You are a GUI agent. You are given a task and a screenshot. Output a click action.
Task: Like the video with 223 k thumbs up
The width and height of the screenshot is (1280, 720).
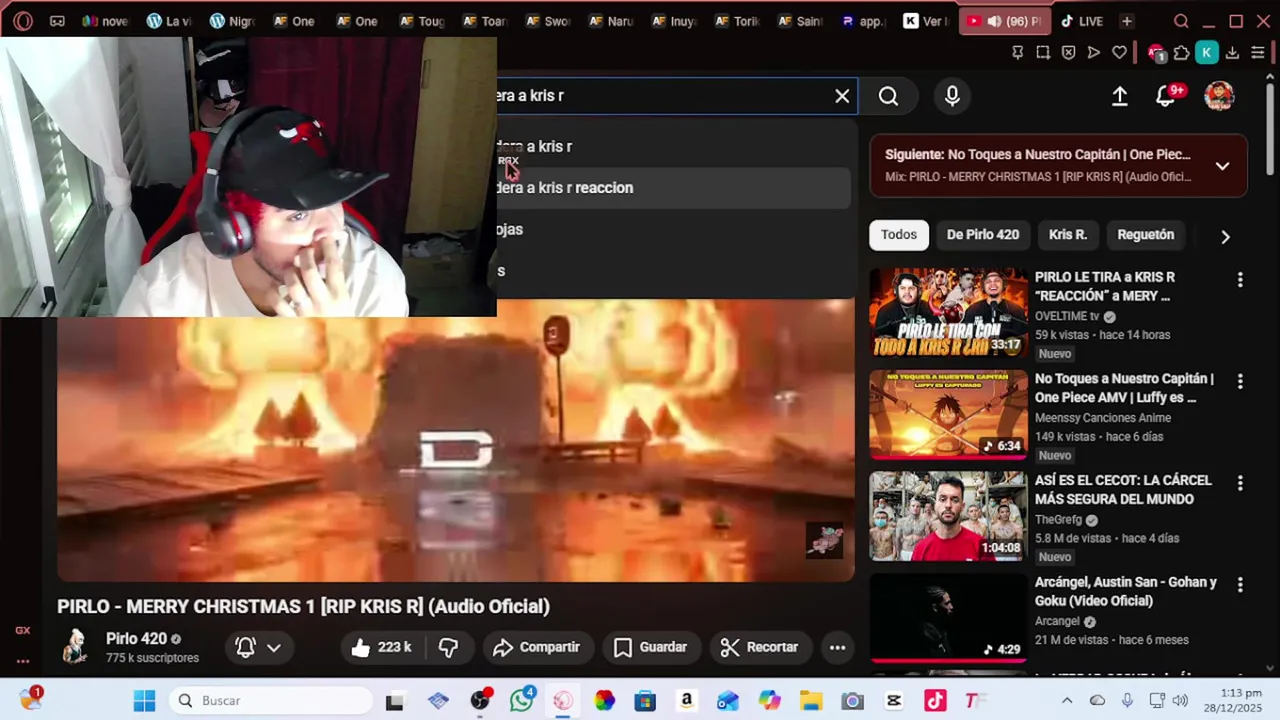tap(380, 647)
